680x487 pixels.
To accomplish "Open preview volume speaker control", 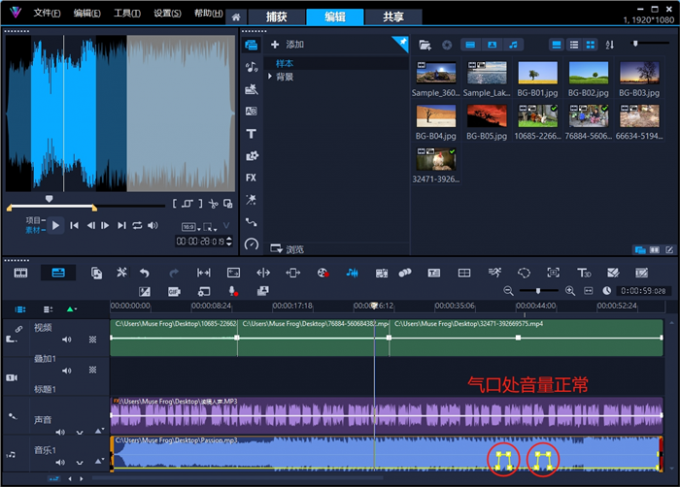I will click(153, 226).
